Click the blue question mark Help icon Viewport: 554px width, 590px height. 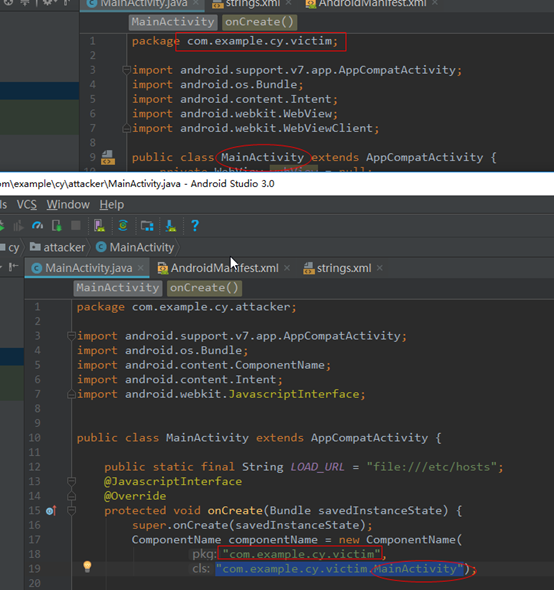click(195, 226)
